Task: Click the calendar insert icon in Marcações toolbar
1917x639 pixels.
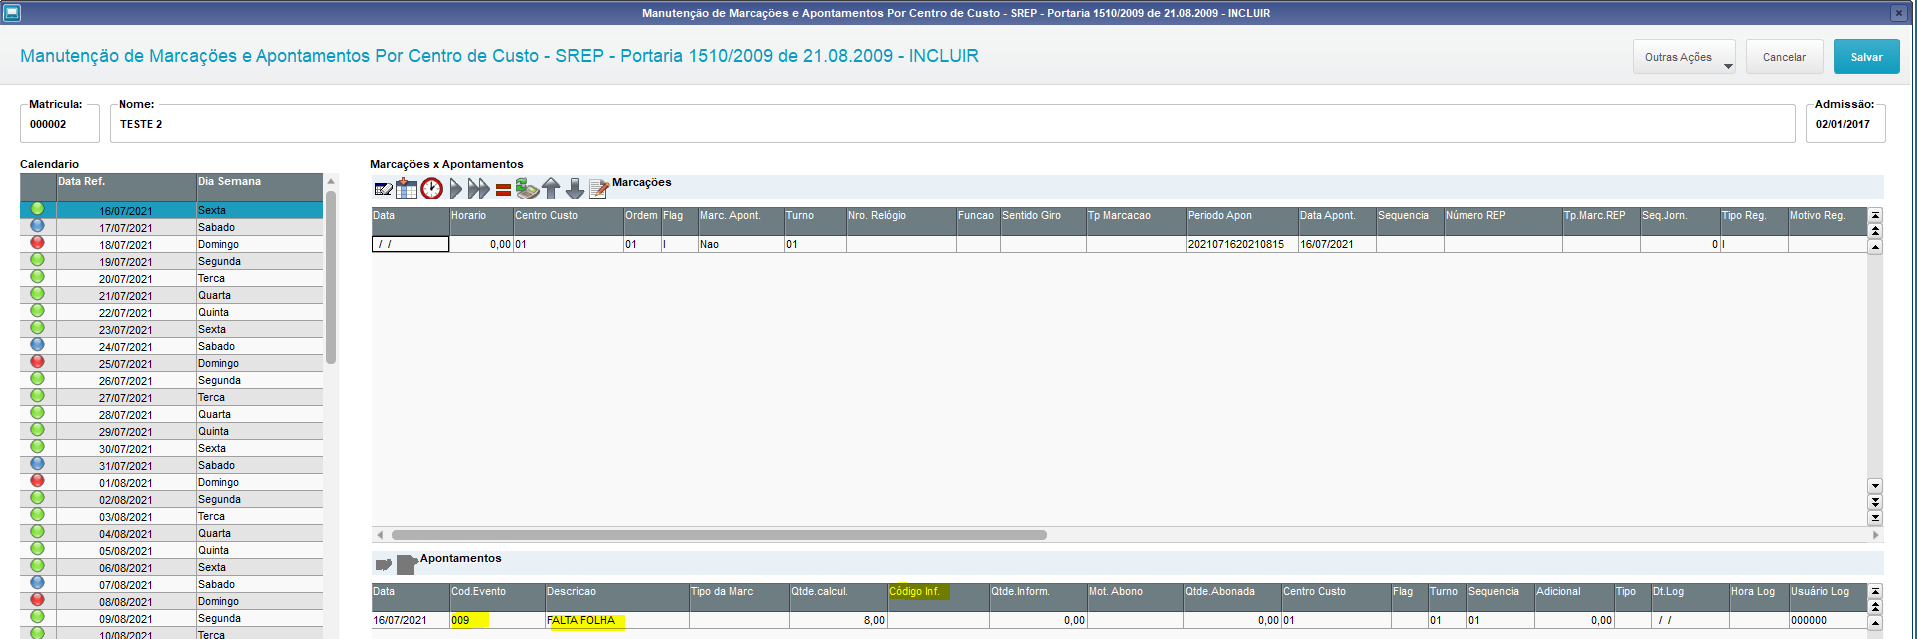Action: [x=406, y=188]
